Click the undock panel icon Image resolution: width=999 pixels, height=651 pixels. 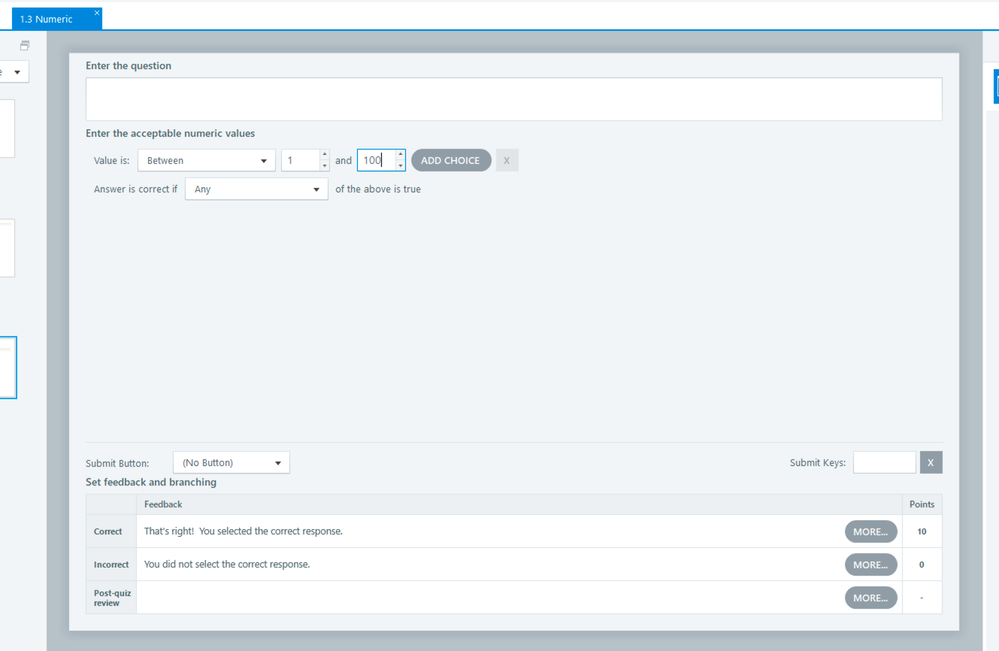click(x=25, y=45)
